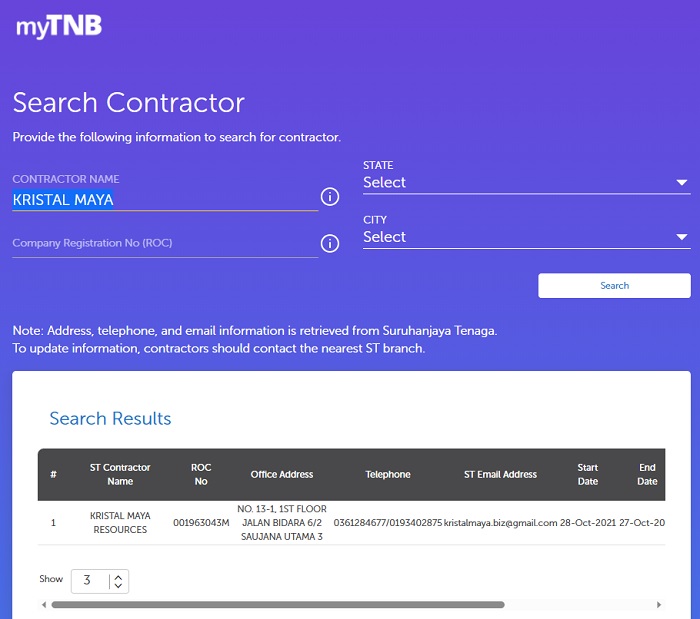Select KRISTAL MAYA RESOURCES cell
This screenshot has height=619, width=700.
120,523
